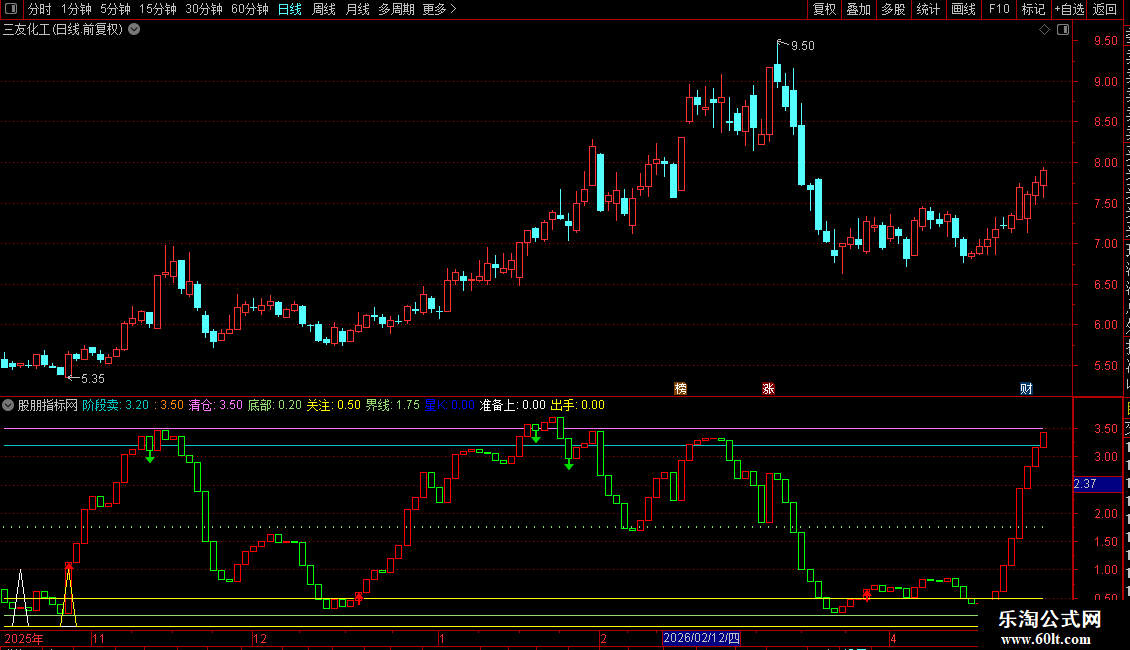
Task: Click the 股朋指标网 indicator name
Action: [x=48, y=405]
